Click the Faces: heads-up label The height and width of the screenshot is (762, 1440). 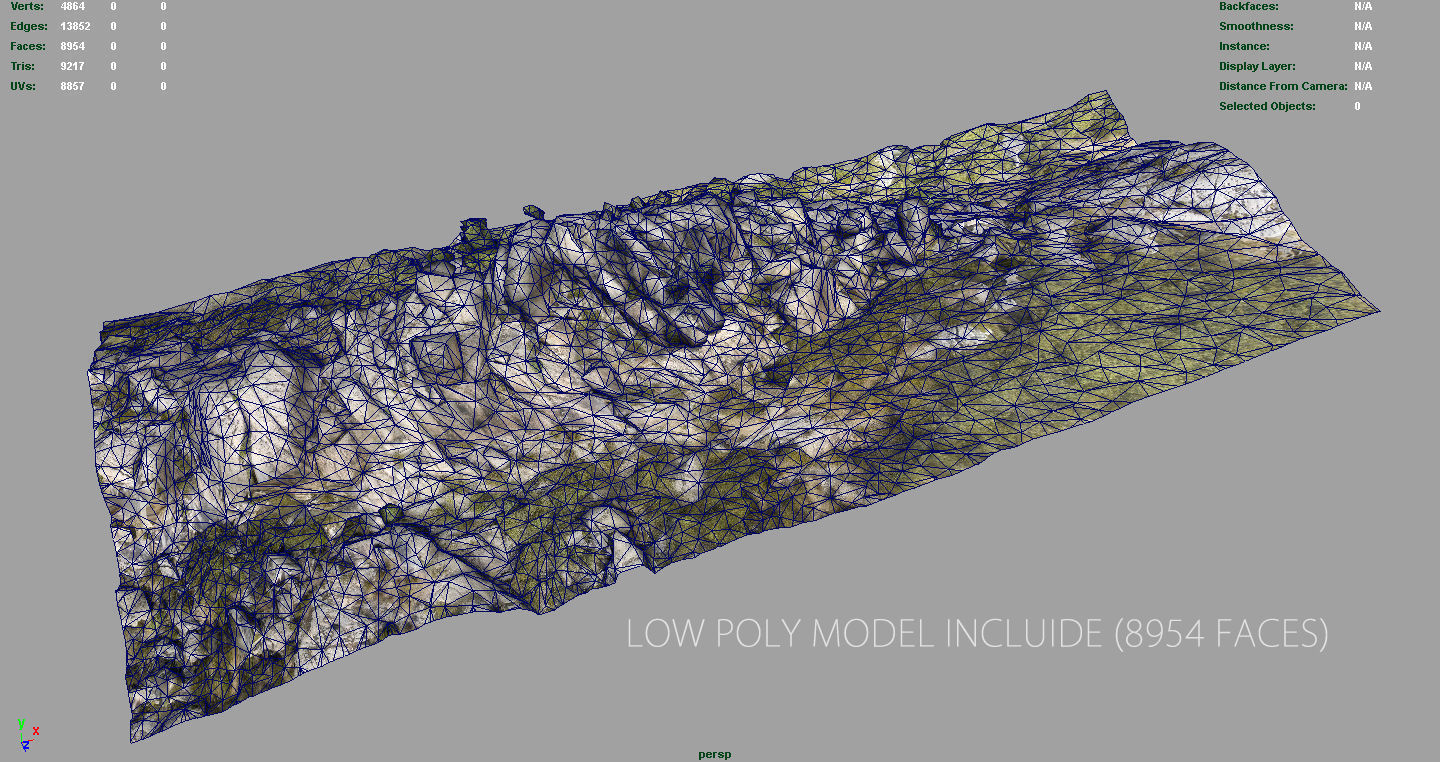coord(28,46)
